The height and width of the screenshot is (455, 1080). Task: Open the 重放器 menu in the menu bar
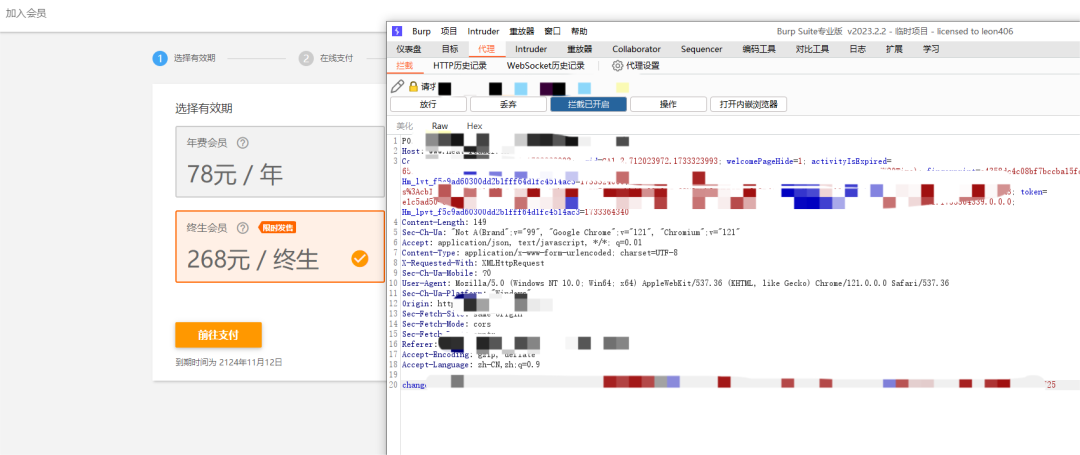coord(522,32)
